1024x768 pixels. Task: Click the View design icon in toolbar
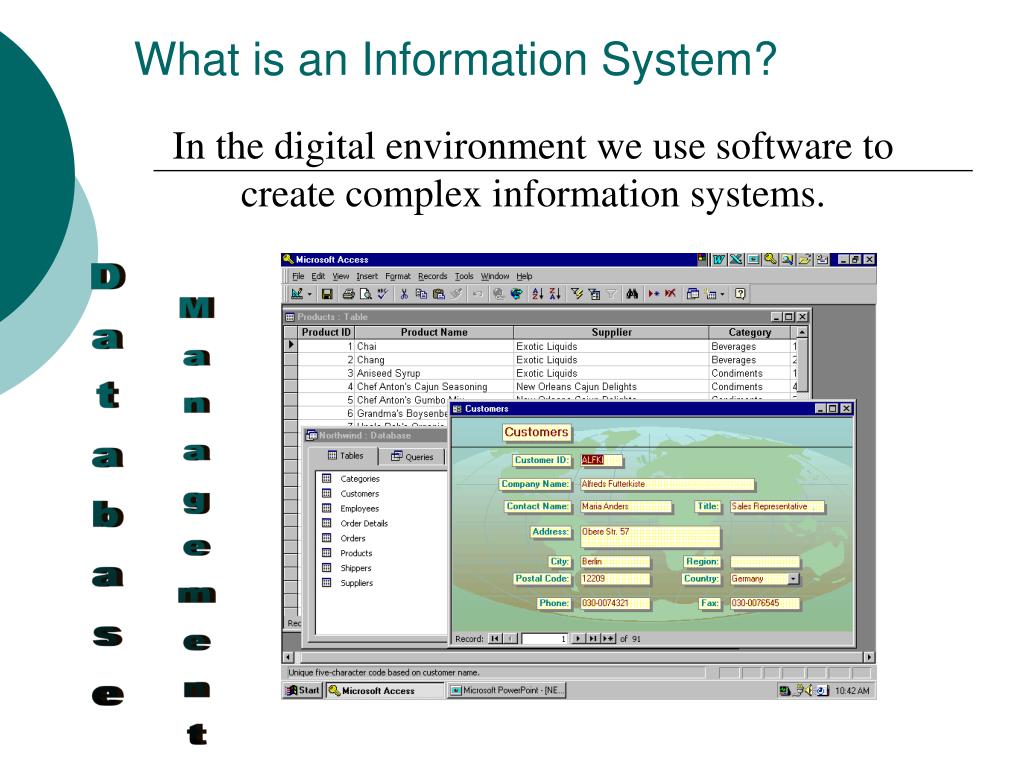click(296, 294)
